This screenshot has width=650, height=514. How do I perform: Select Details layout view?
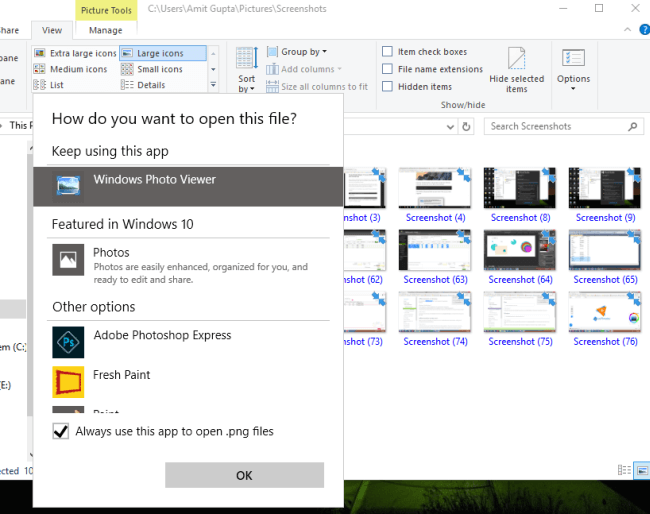pos(143,85)
